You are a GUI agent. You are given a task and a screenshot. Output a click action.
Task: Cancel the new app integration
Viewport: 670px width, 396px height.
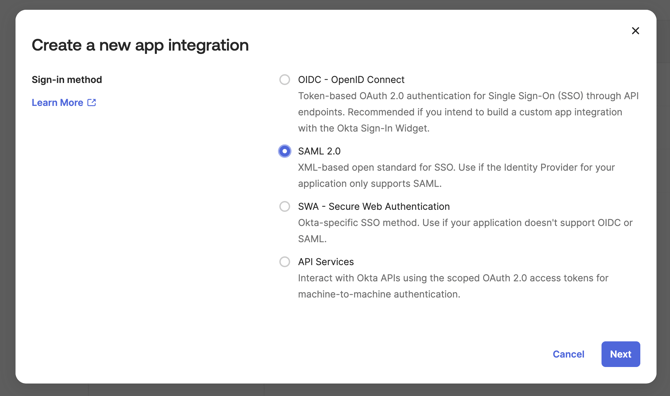coord(568,354)
